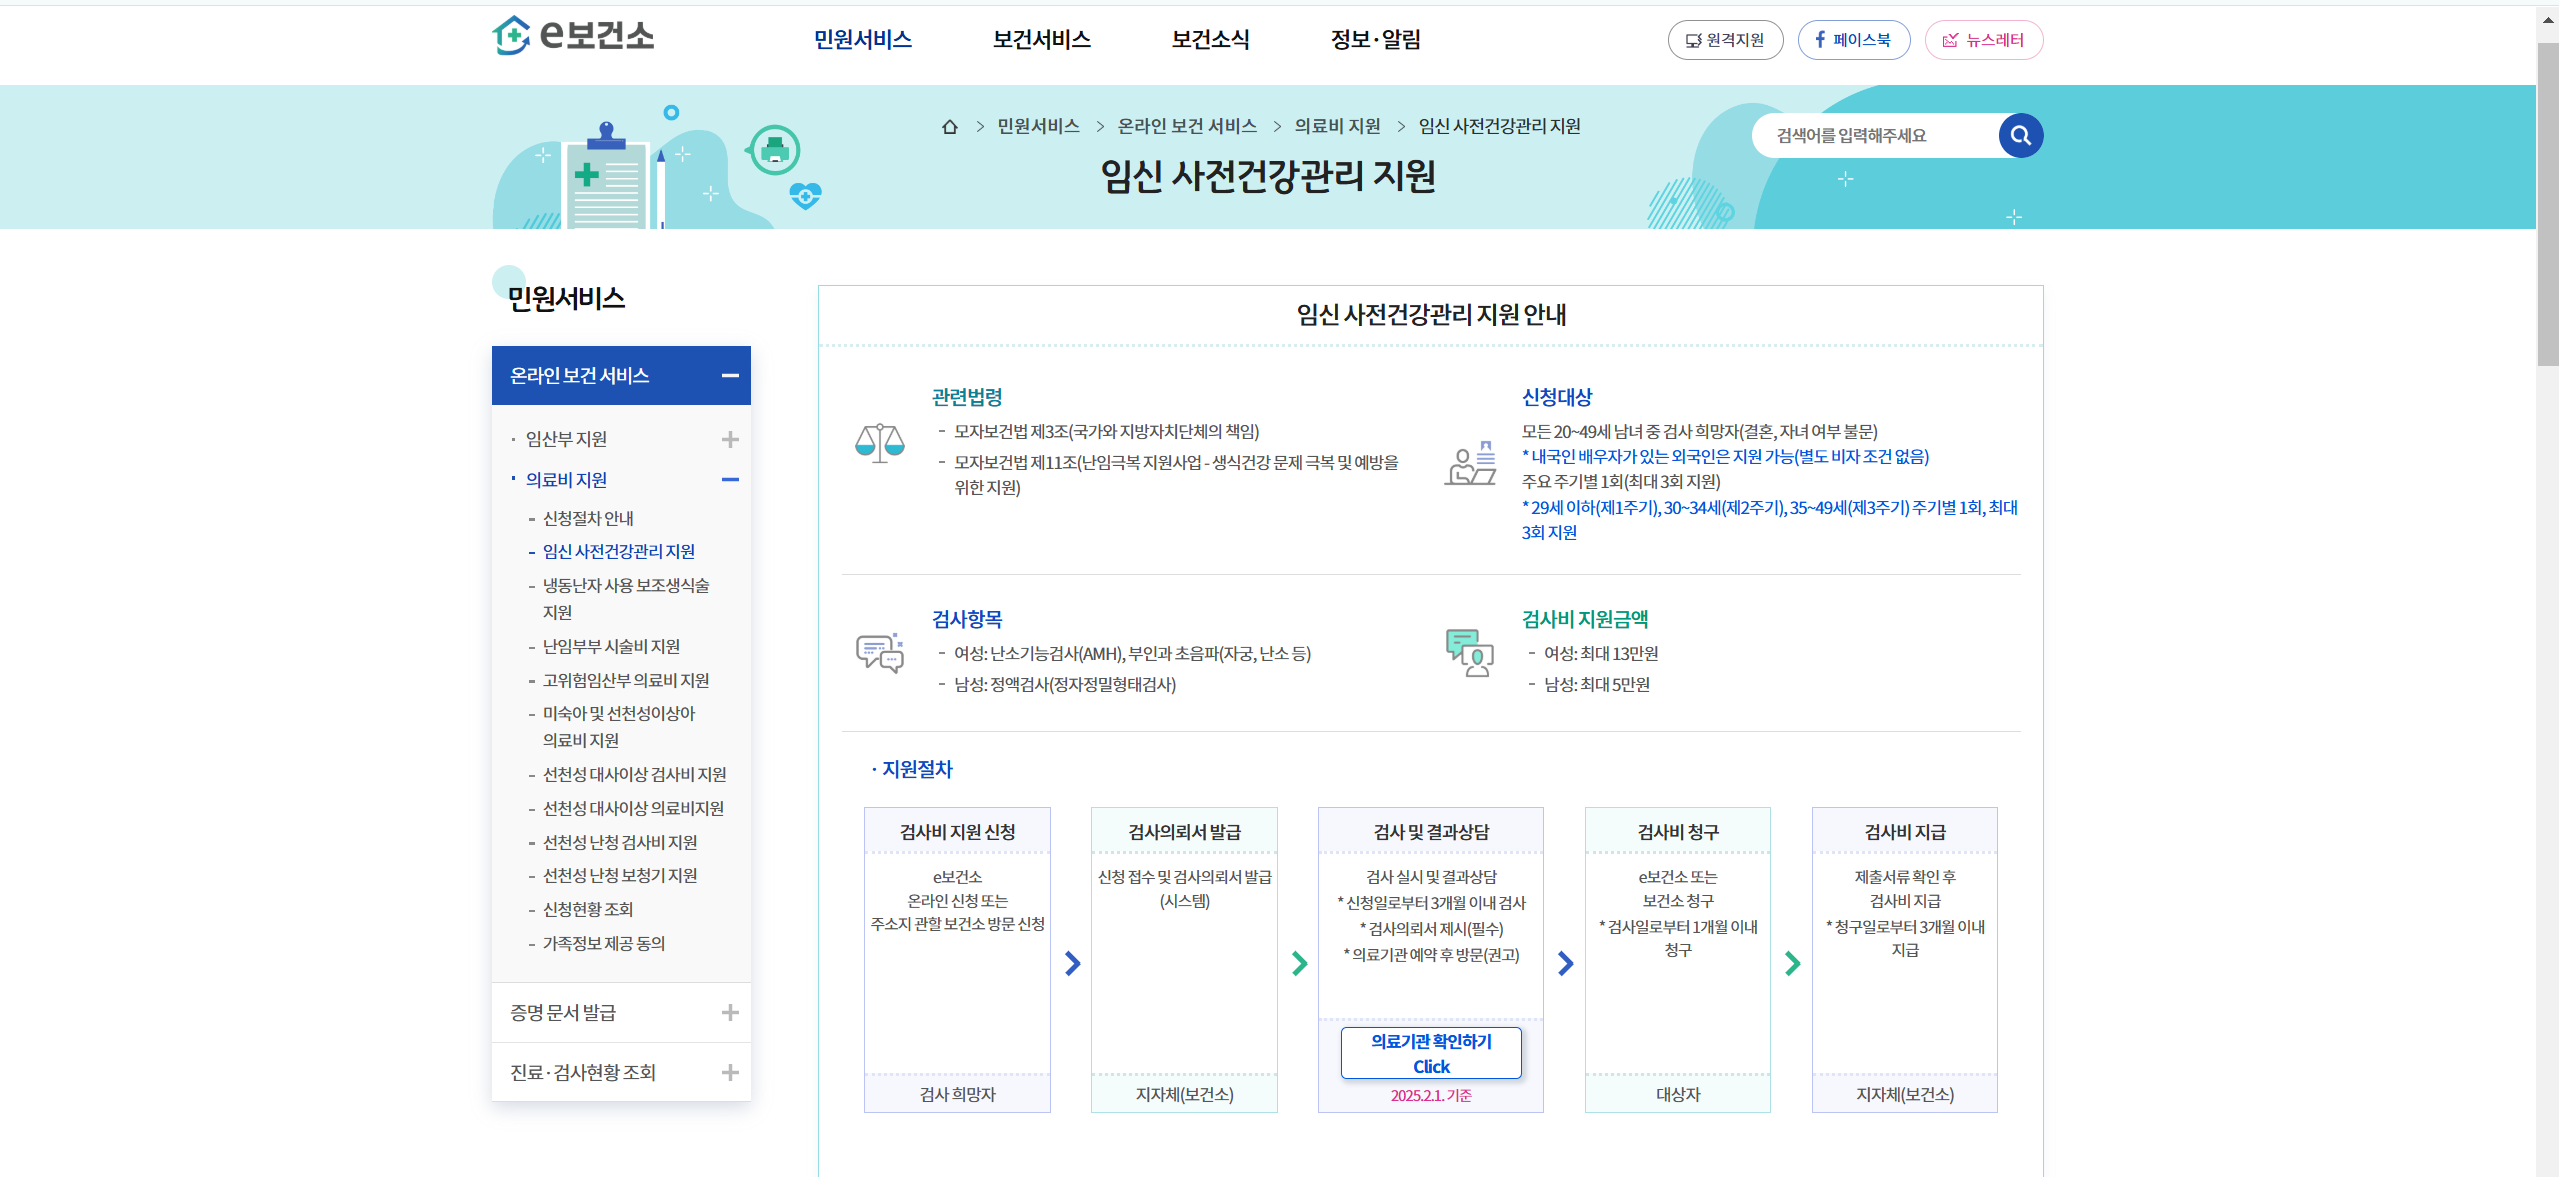Click the 의료기관 확인하기 Click button
This screenshot has width=2559, height=1177.
point(1430,1053)
